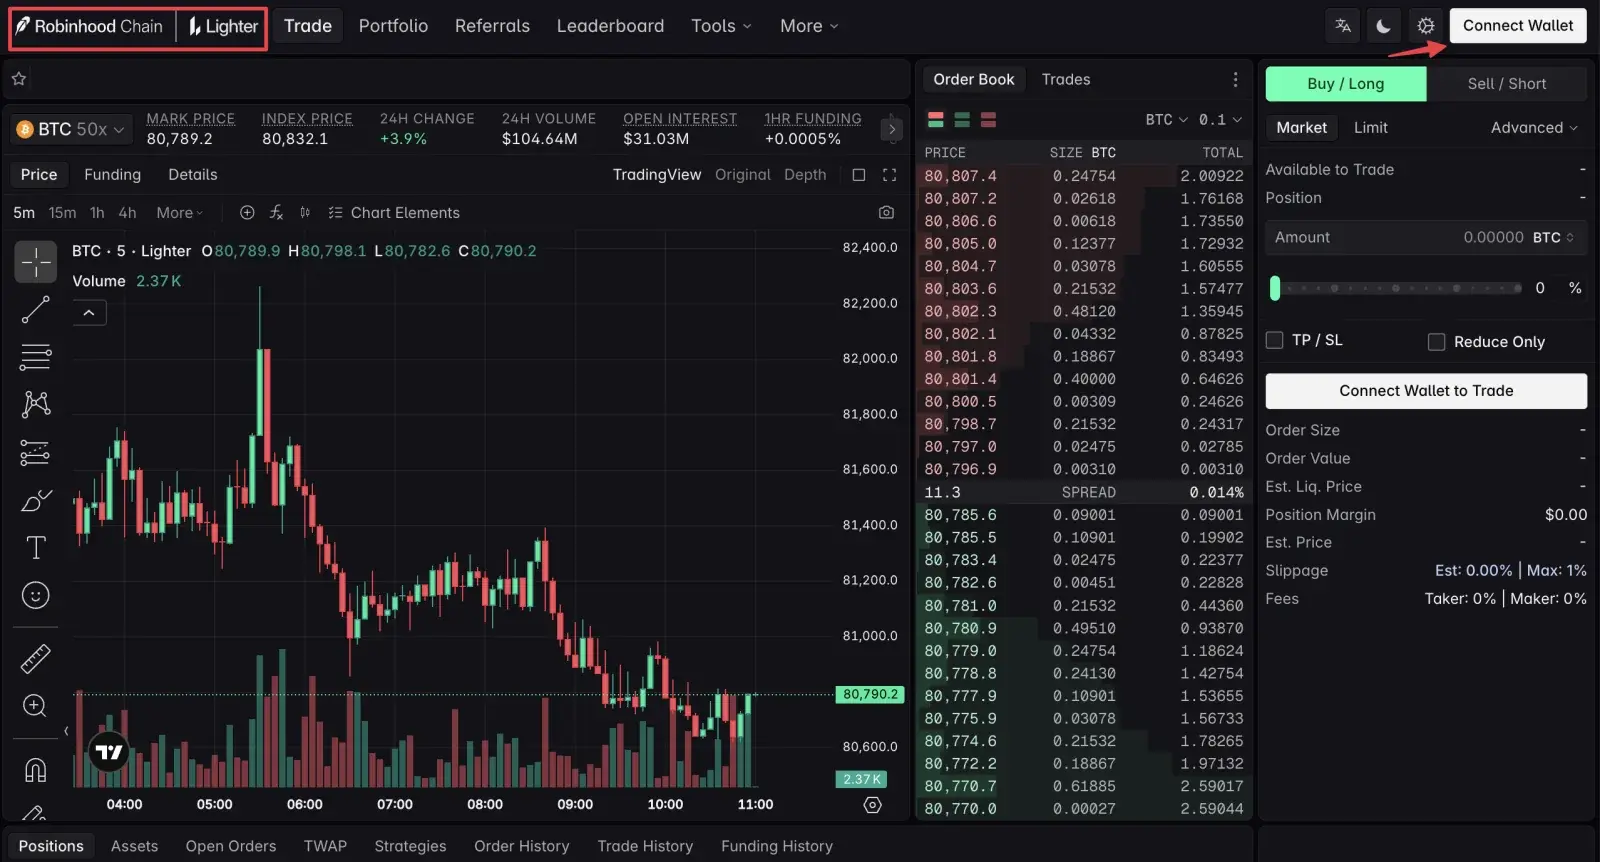Activate the zoom in tool
The height and width of the screenshot is (862, 1600).
pos(36,706)
